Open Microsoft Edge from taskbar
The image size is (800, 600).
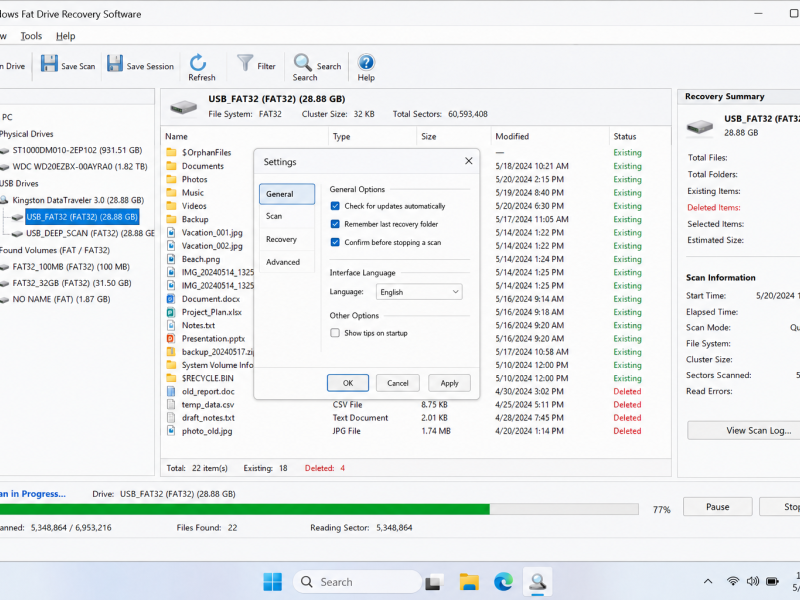(x=503, y=582)
